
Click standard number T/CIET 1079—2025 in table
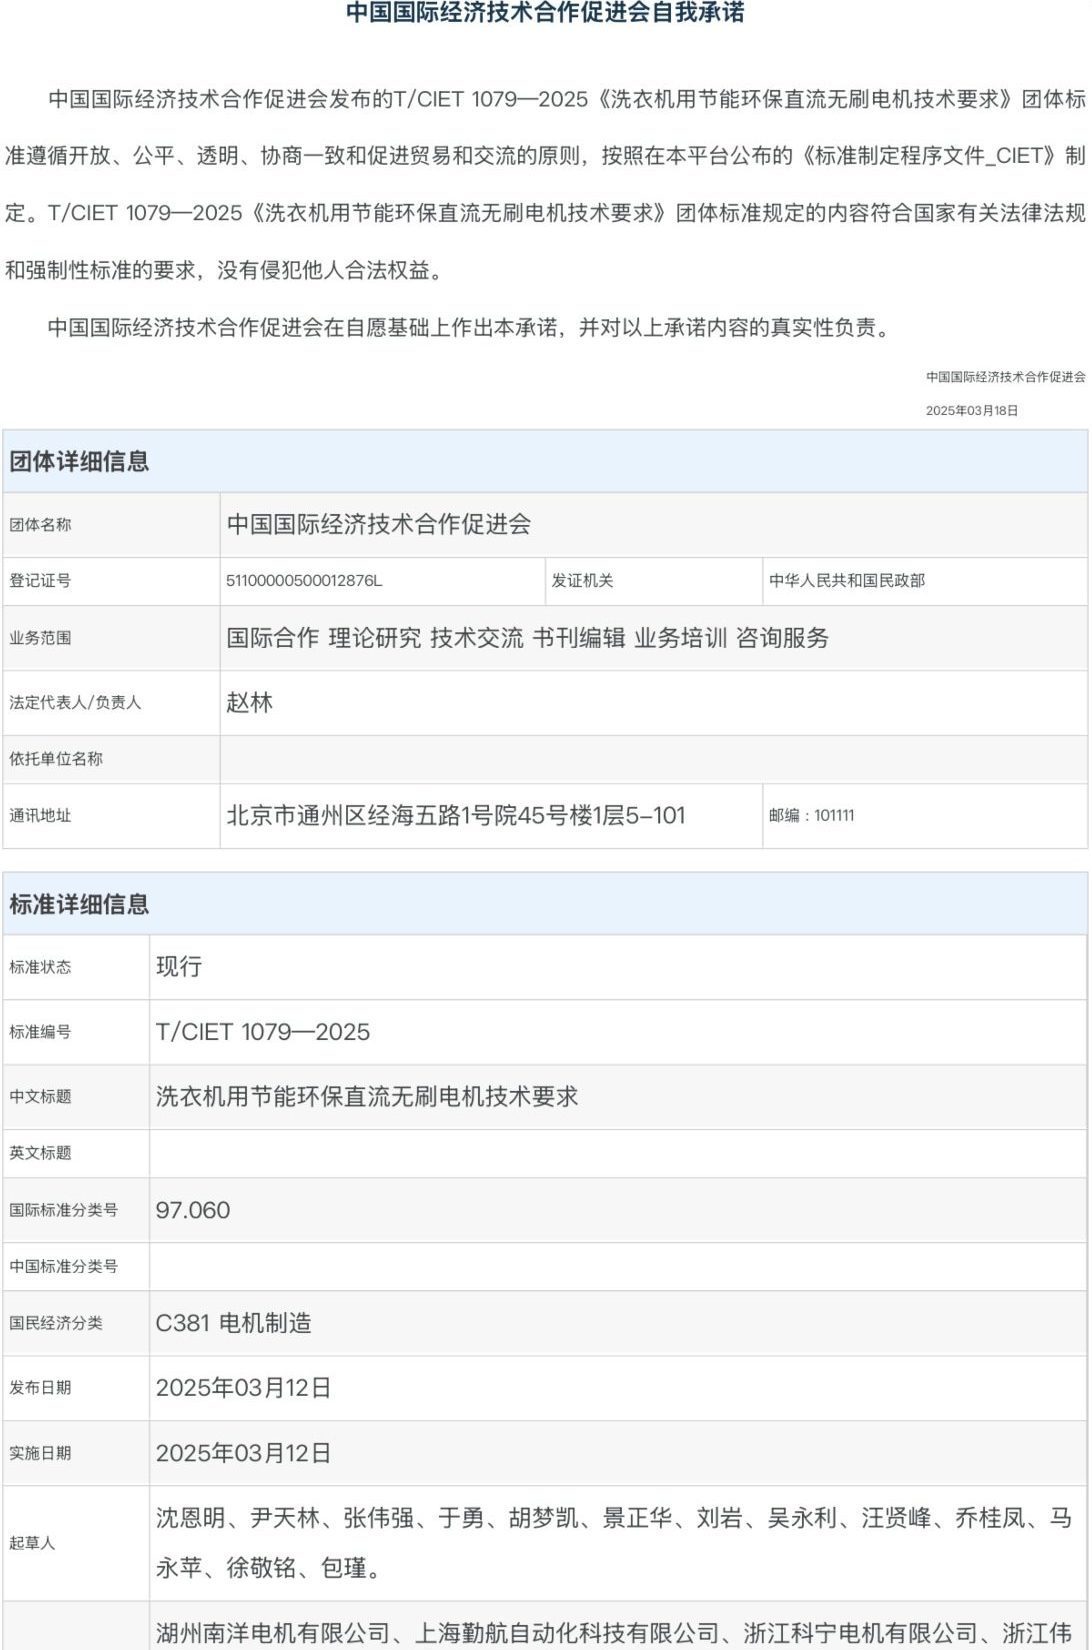coord(262,1032)
